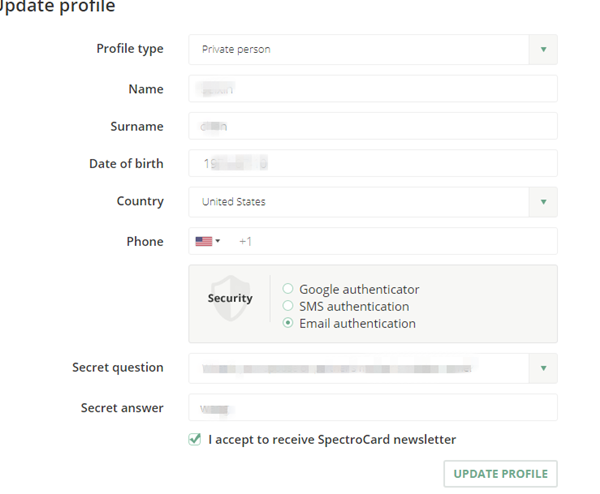Click the Date of birth field
The width and height of the screenshot is (600, 494).
(372, 163)
